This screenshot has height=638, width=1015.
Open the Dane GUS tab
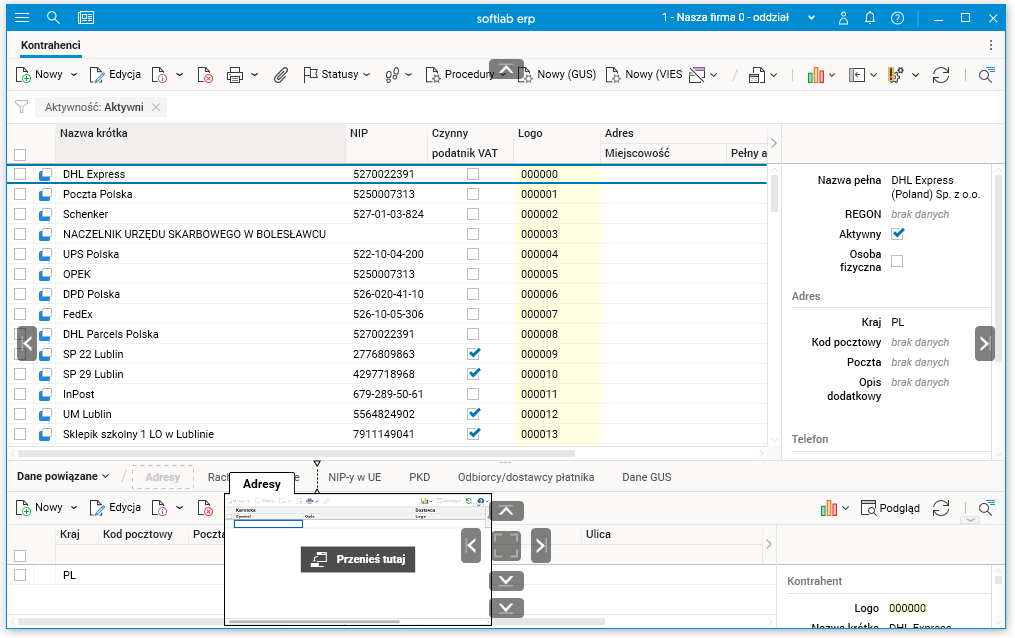point(646,477)
